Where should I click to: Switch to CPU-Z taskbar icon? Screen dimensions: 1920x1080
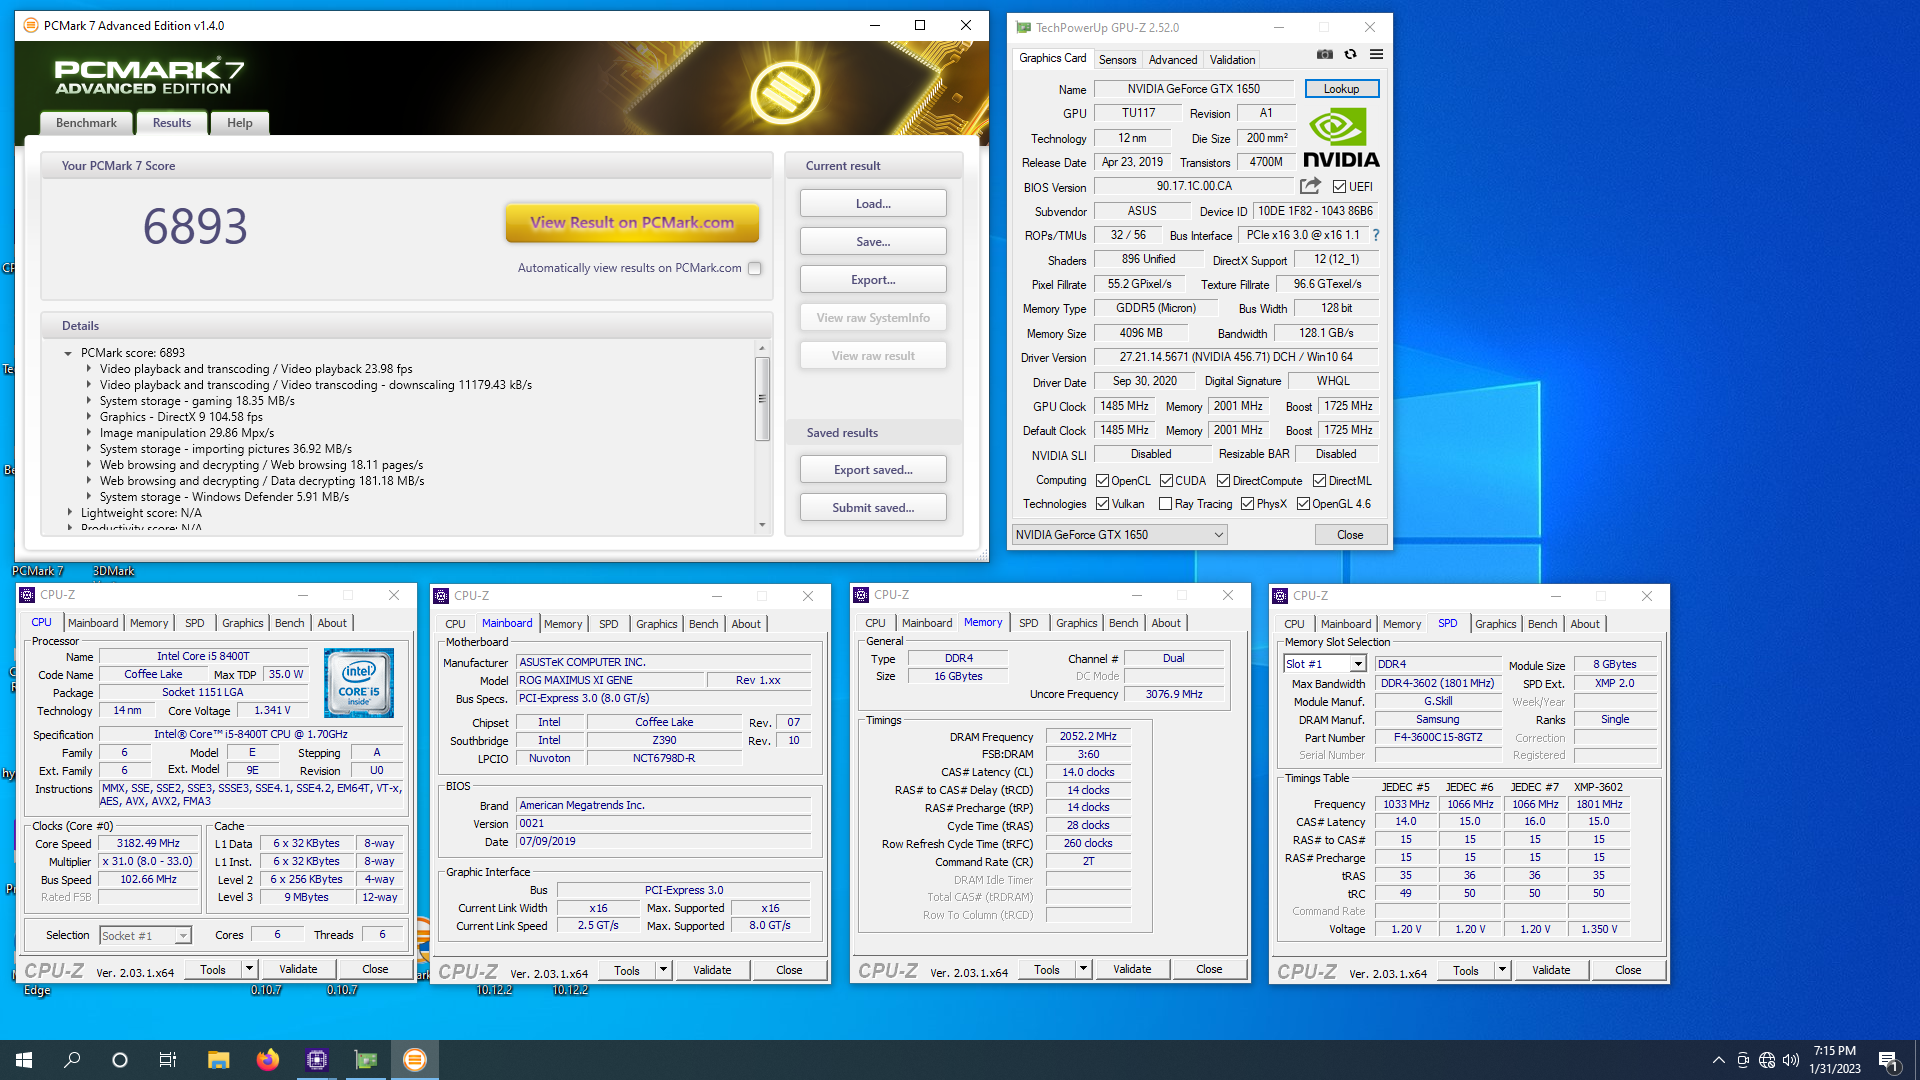317,1060
